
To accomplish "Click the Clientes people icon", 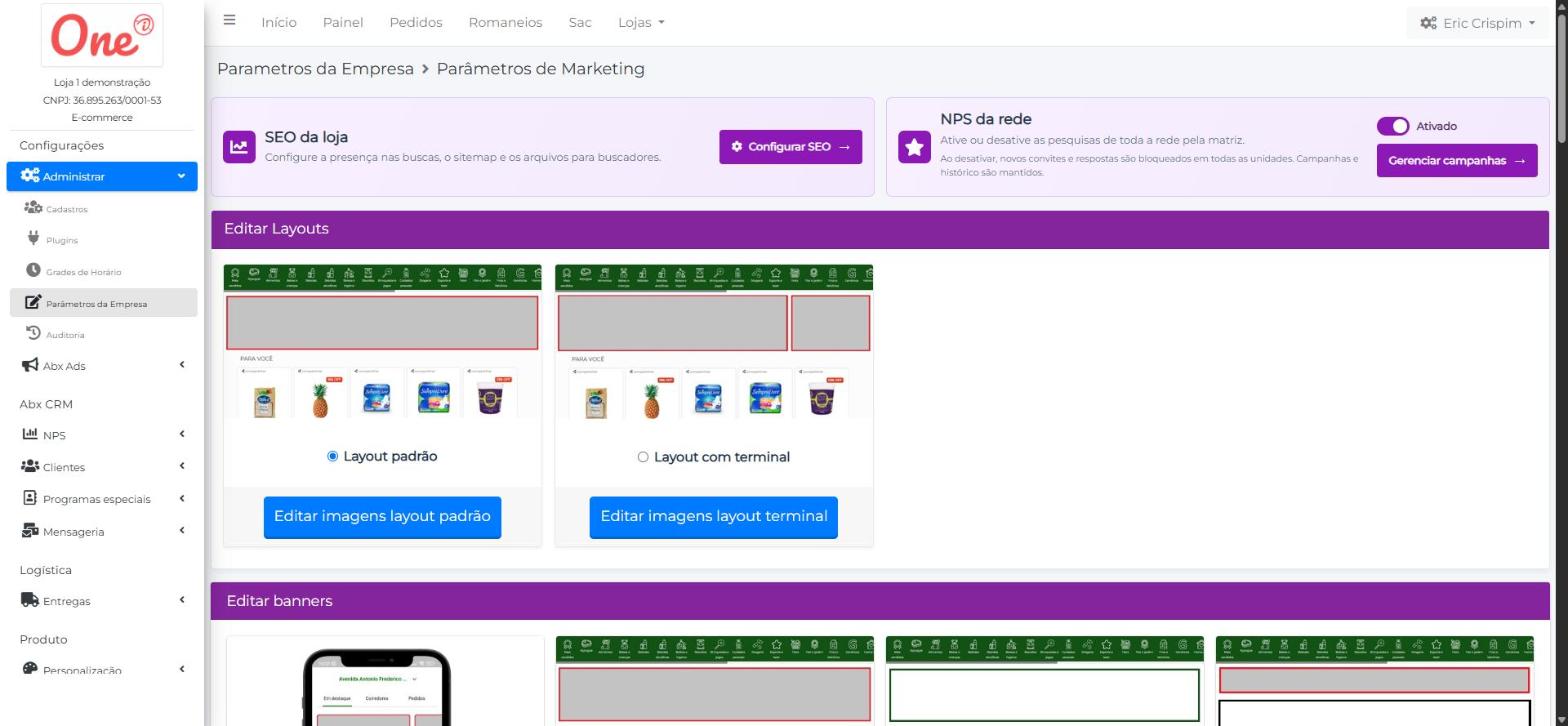I will (30, 466).
